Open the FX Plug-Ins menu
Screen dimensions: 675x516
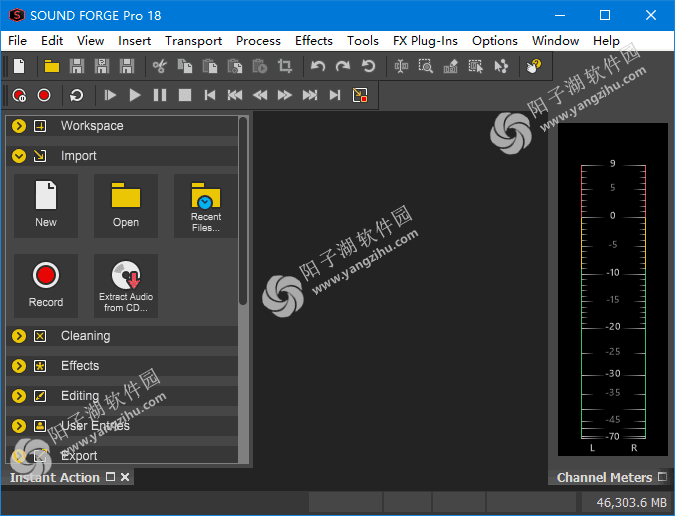click(425, 41)
